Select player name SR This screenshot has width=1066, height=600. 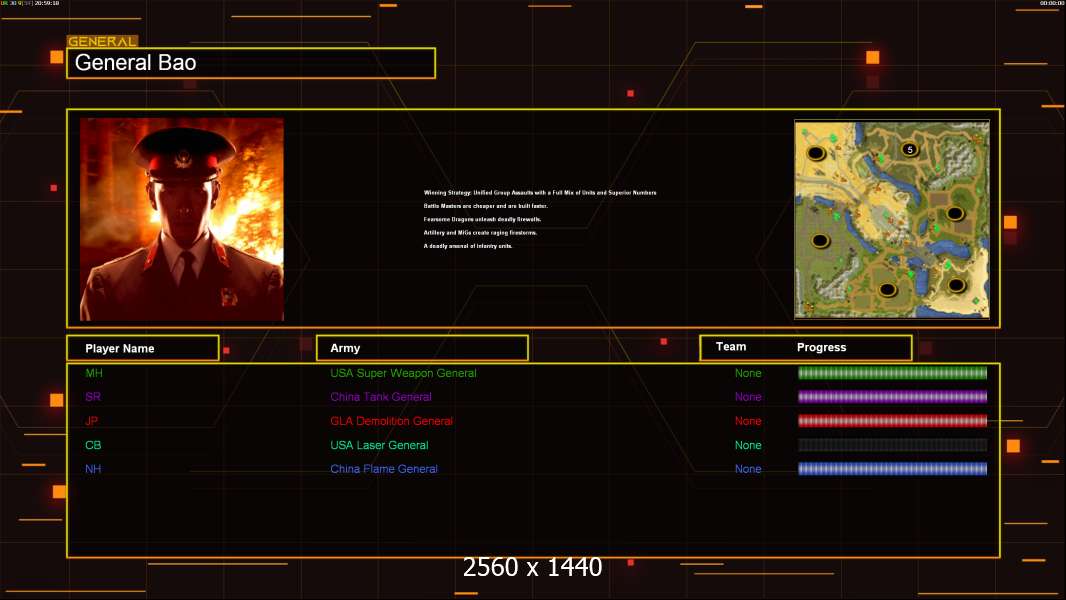click(x=93, y=397)
